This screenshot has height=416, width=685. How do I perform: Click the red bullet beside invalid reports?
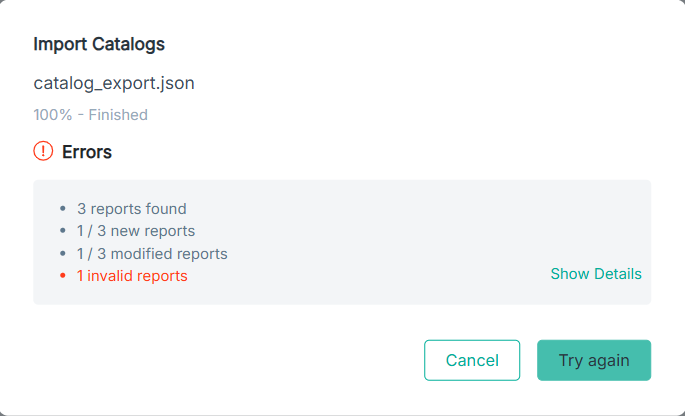(63, 276)
